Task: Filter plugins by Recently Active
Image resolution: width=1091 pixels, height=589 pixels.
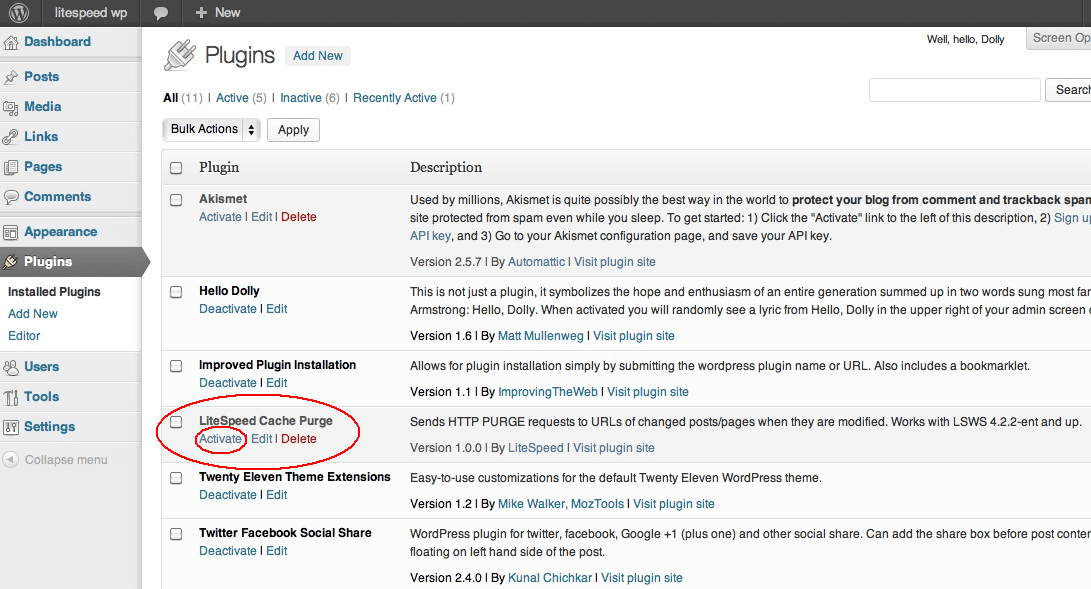Action: (395, 97)
